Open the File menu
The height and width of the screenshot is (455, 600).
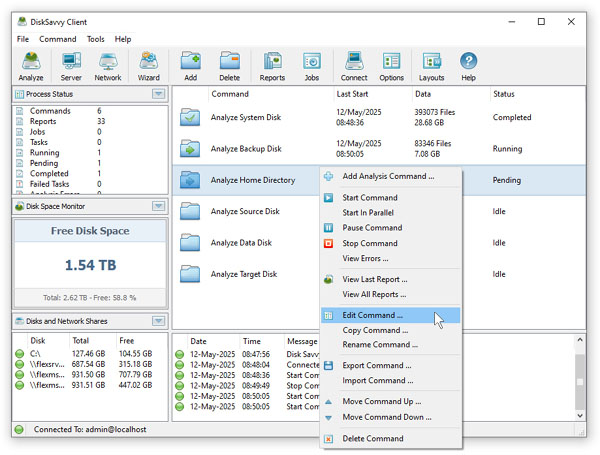click(x=23, y=39)
